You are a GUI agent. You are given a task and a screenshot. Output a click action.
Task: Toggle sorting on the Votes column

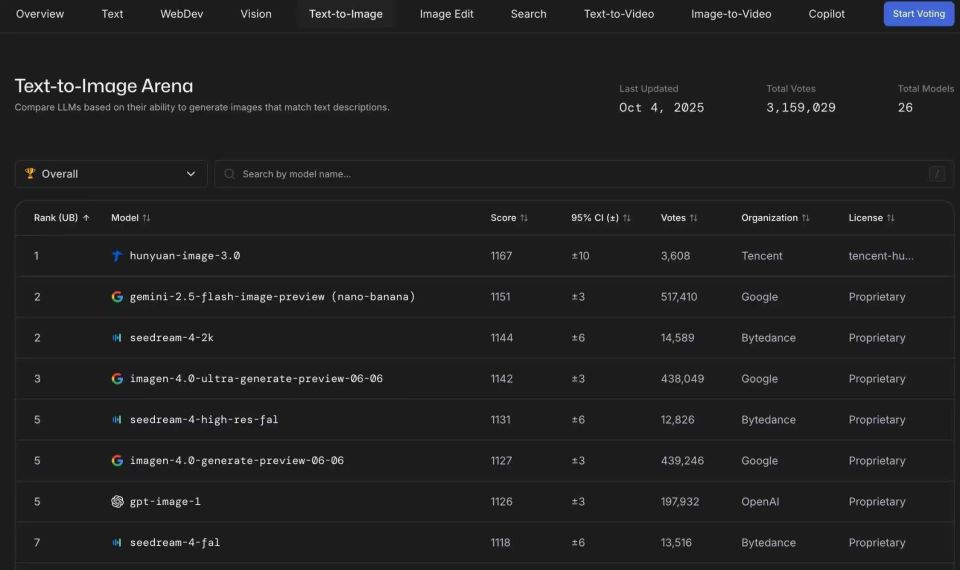(693, 218)
